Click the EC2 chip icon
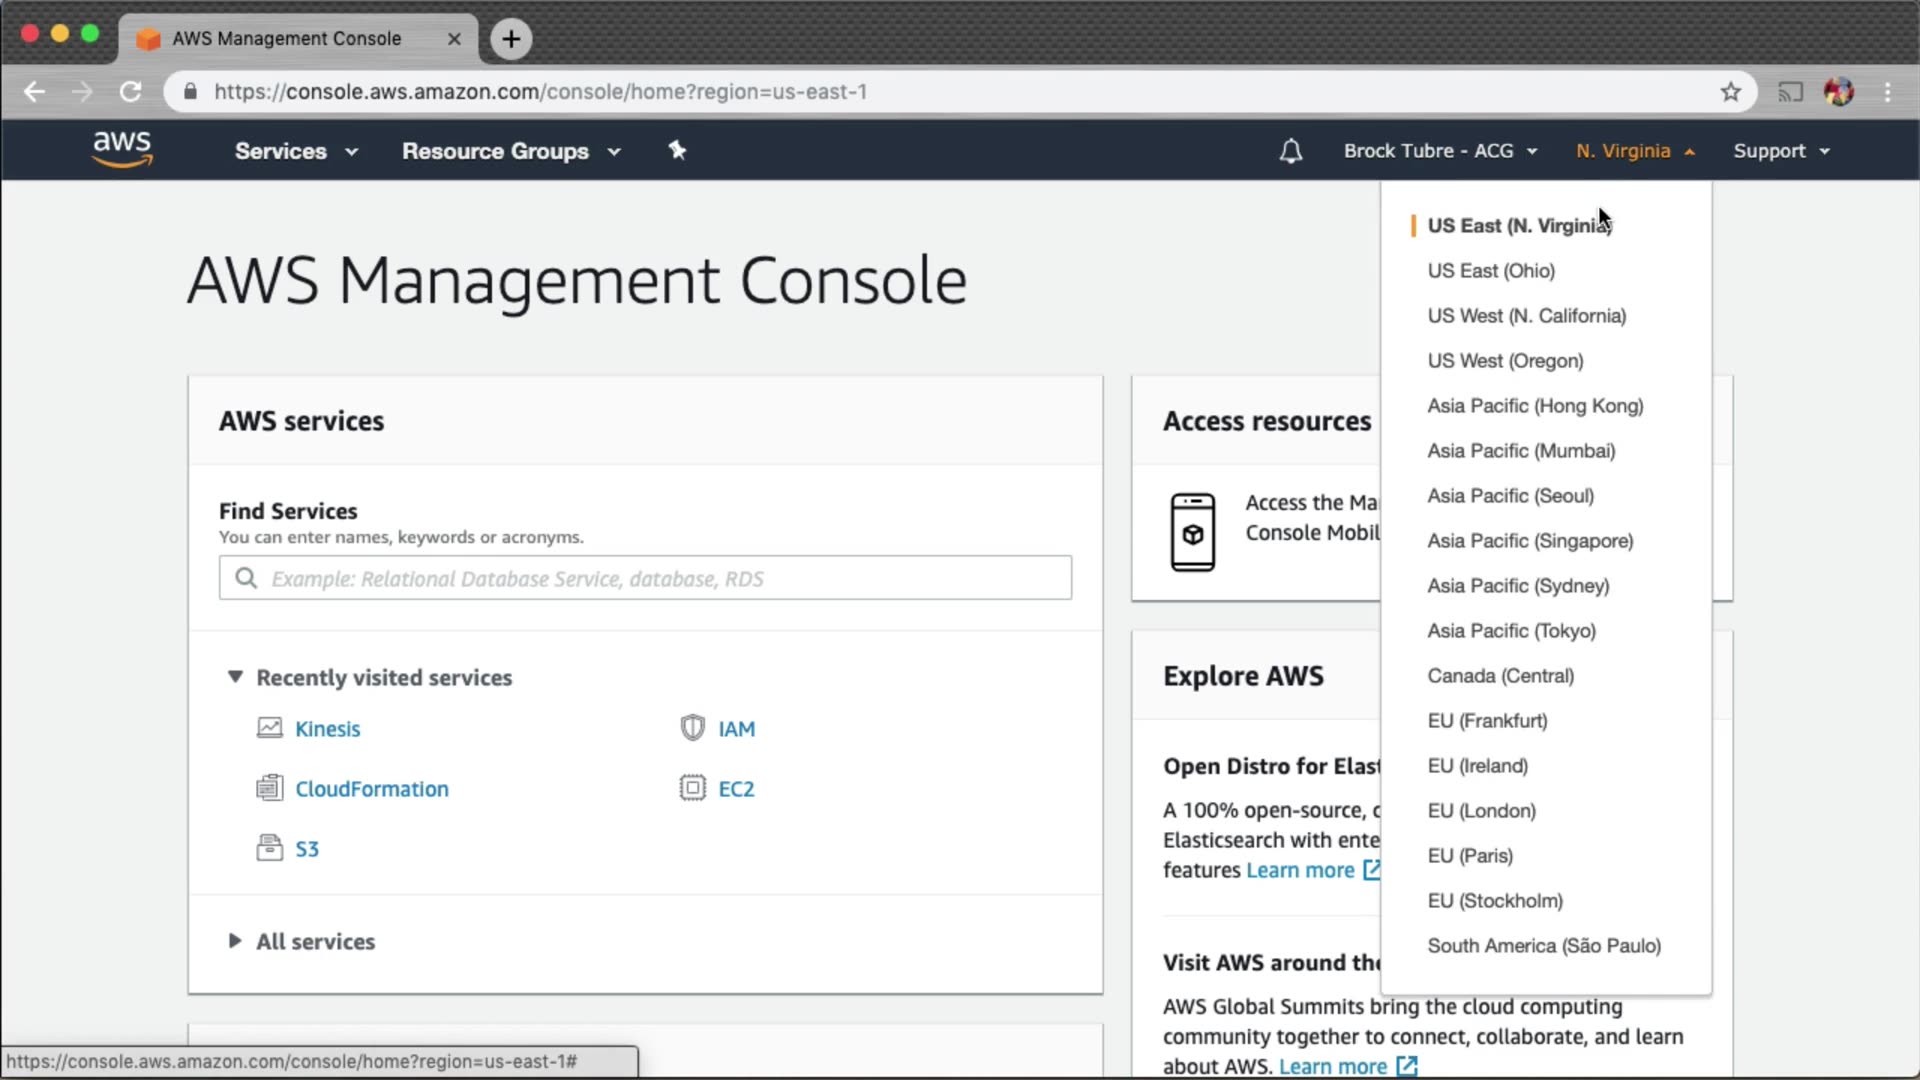This screenshot has width=1920, height=1080. [692, 788]
